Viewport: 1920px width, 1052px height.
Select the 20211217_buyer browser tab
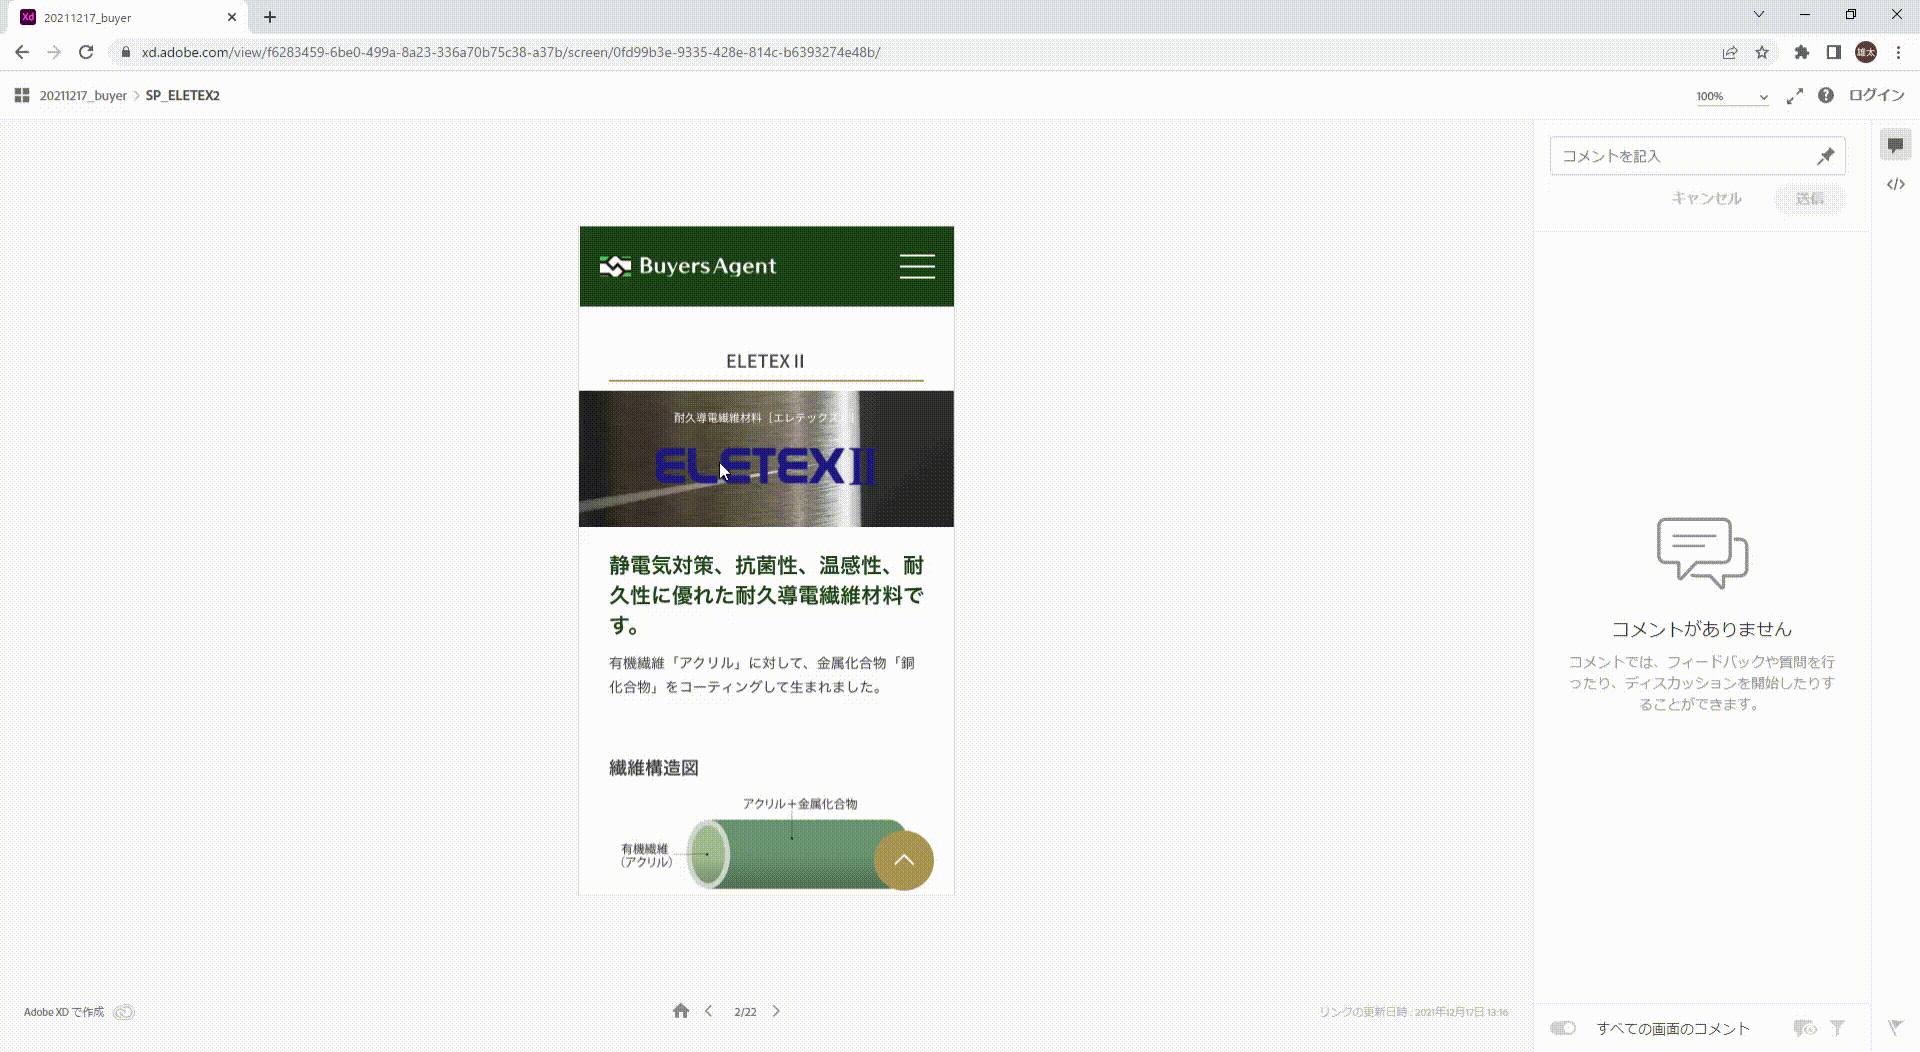pos(130,17)
